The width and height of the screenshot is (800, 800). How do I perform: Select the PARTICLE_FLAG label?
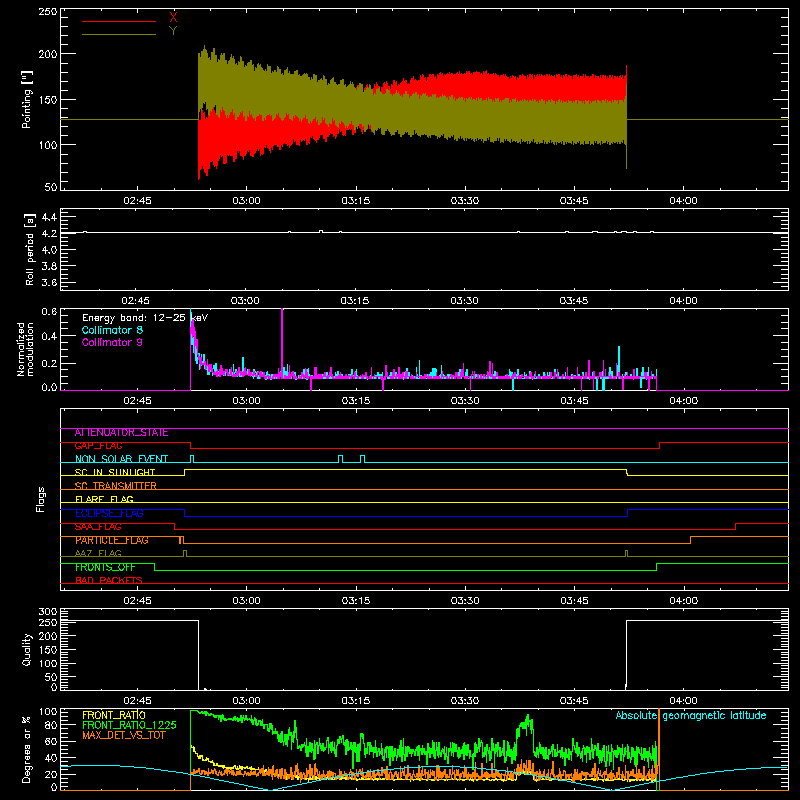pyautogui.click(x=112, y=540)
